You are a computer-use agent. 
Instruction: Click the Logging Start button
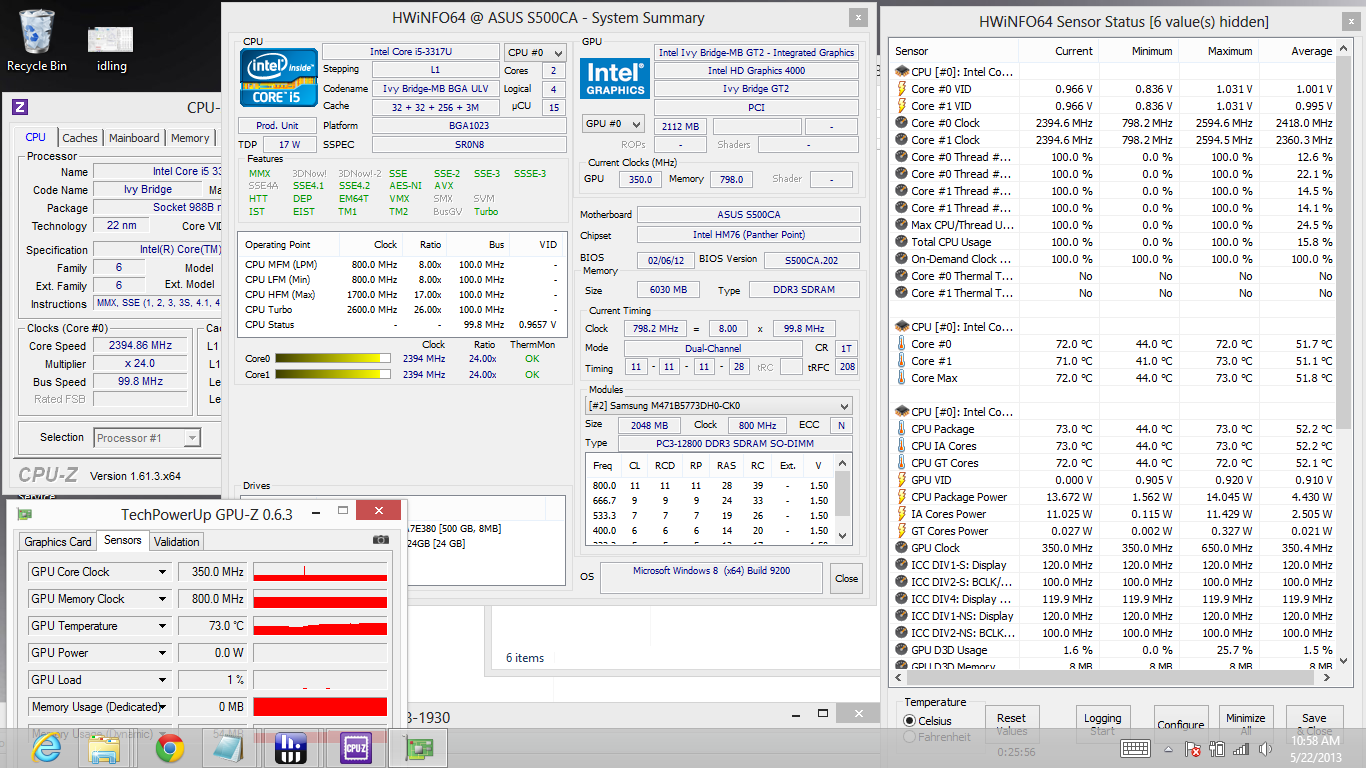point(1102,725)
